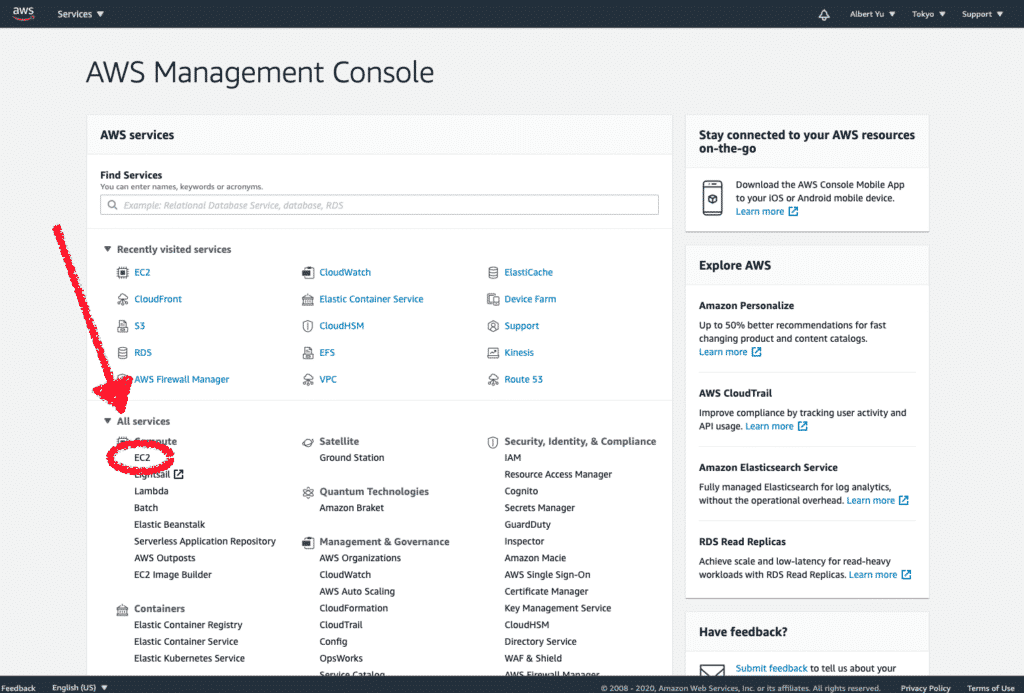This screenshot has height=693, width=1024.
Task: Open EC2 Image Builder
Action: (172, 575)
